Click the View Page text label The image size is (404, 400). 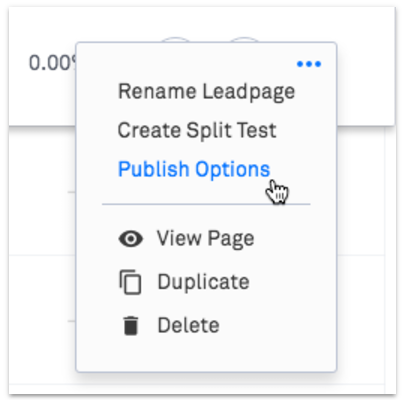click(x=206, y=239)
